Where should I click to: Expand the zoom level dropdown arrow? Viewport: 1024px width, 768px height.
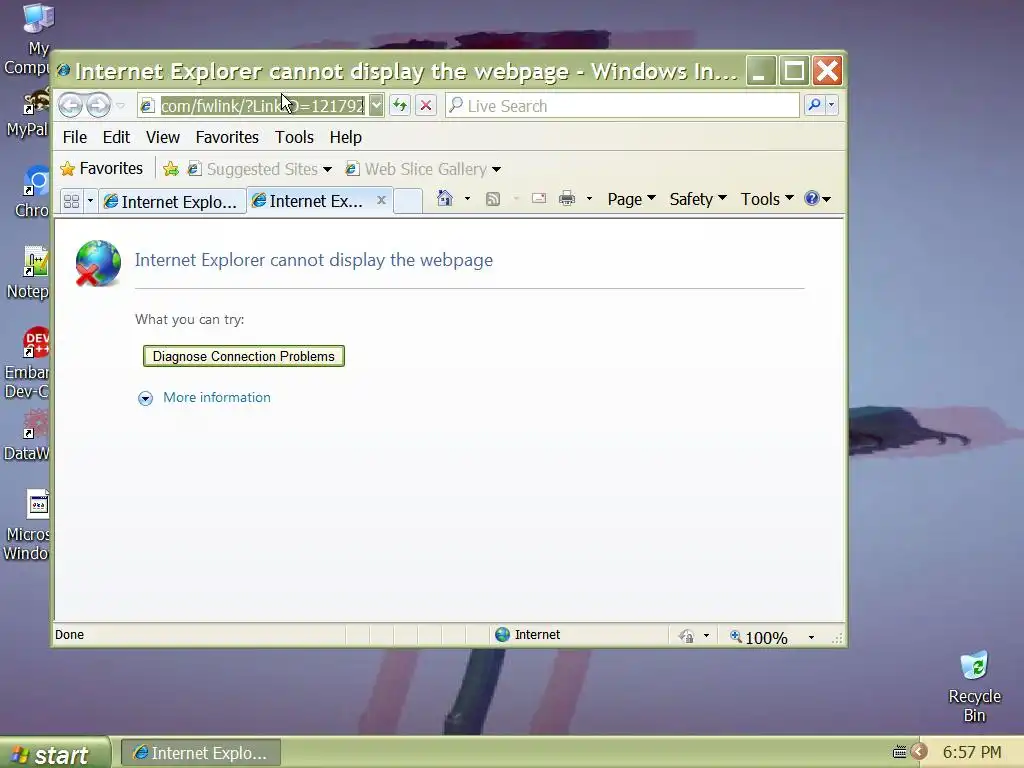coord(811,637)
